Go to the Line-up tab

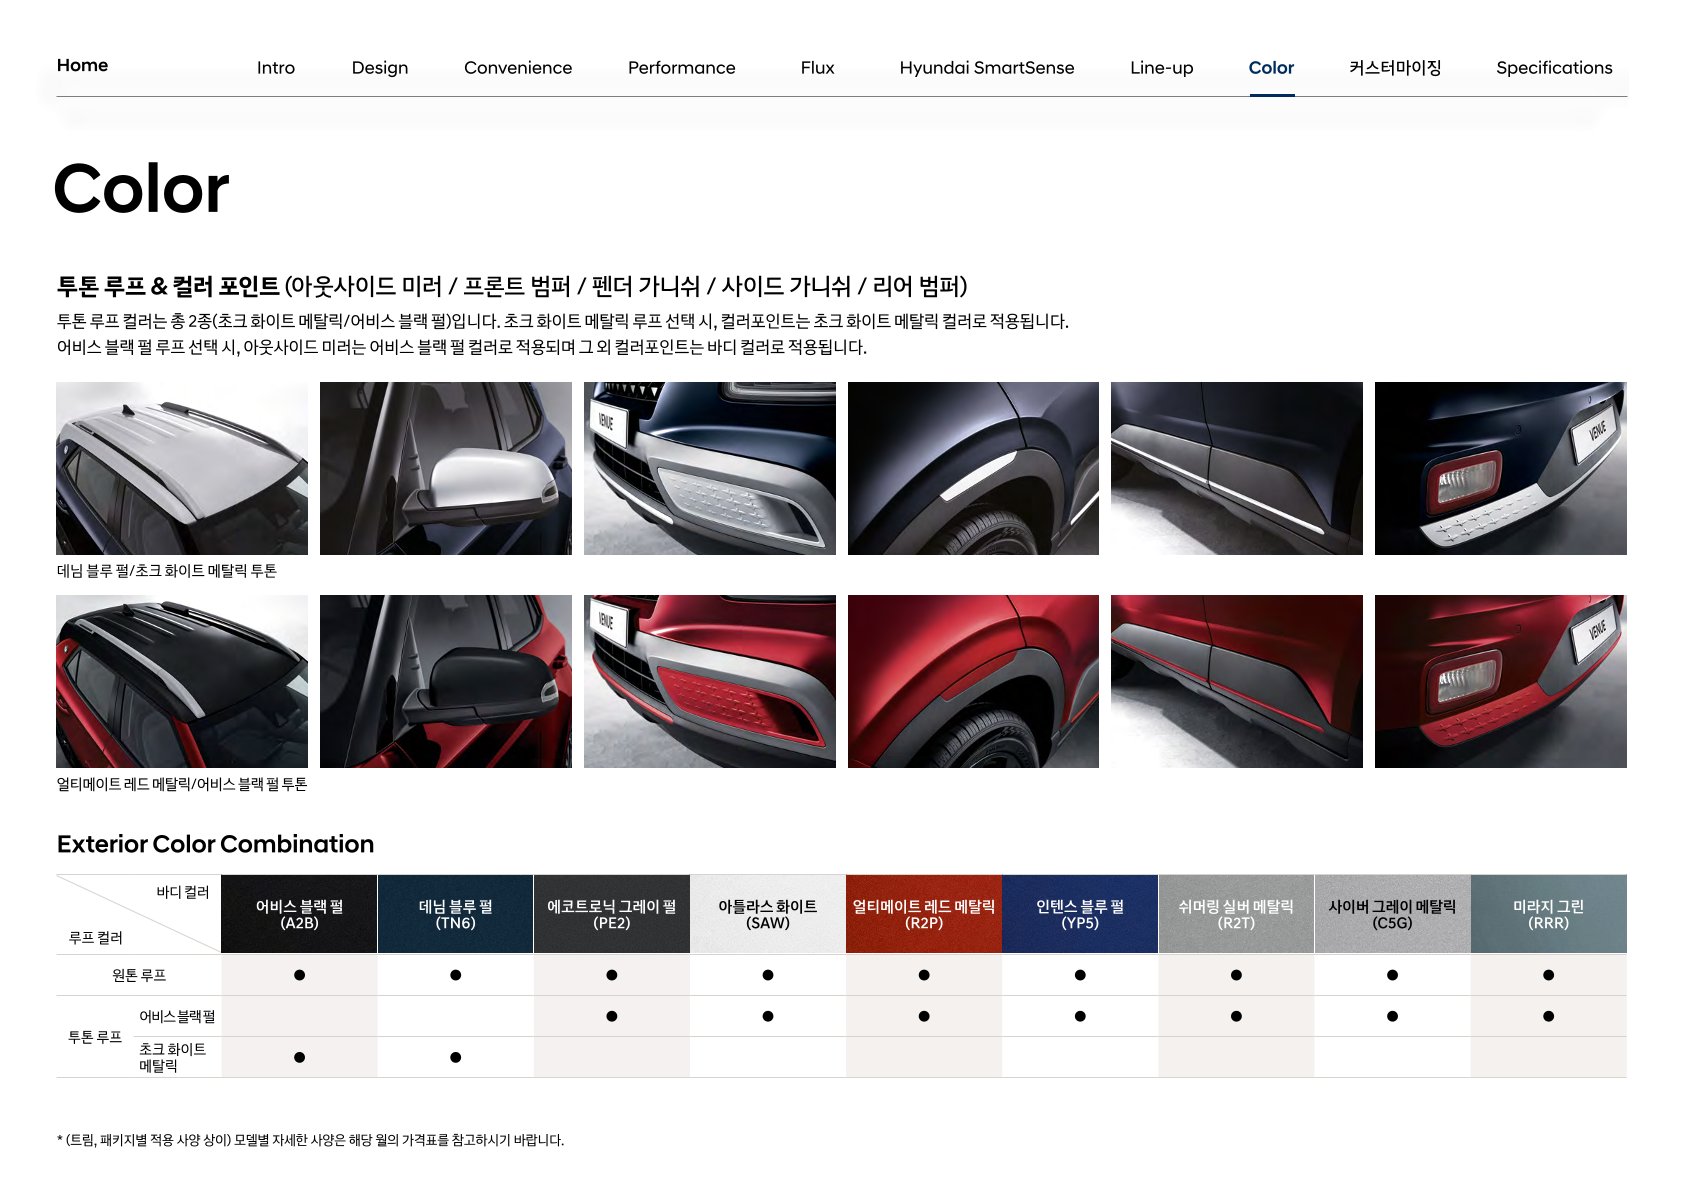(x=1161, y=68)
